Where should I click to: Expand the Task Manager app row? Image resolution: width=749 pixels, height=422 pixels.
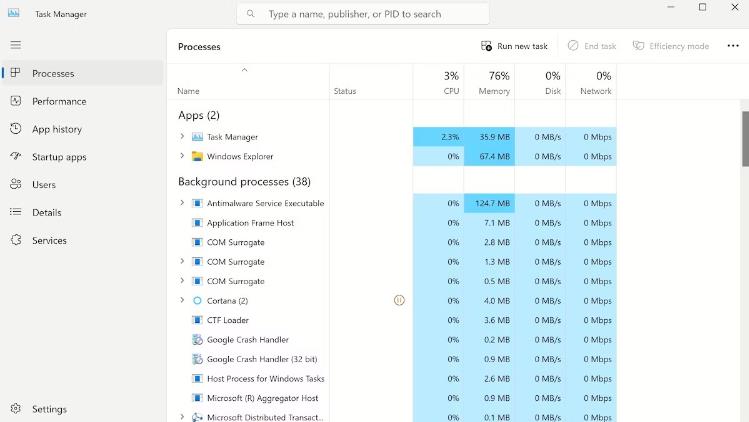click(x=182, y=137)
